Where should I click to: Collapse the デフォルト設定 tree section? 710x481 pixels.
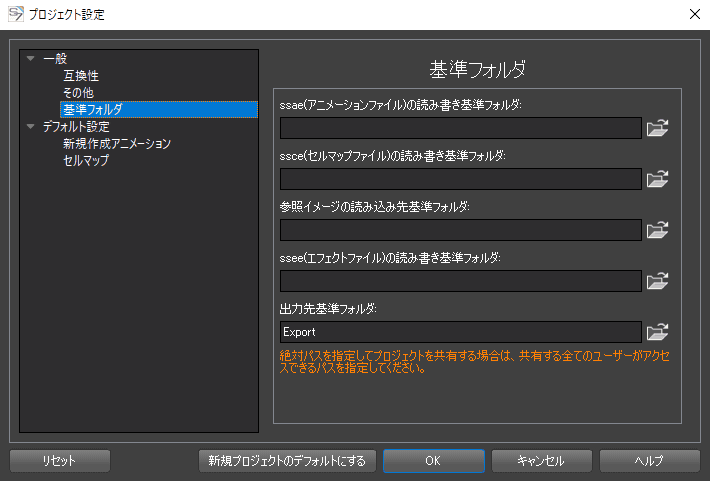(x=31, y=126)
